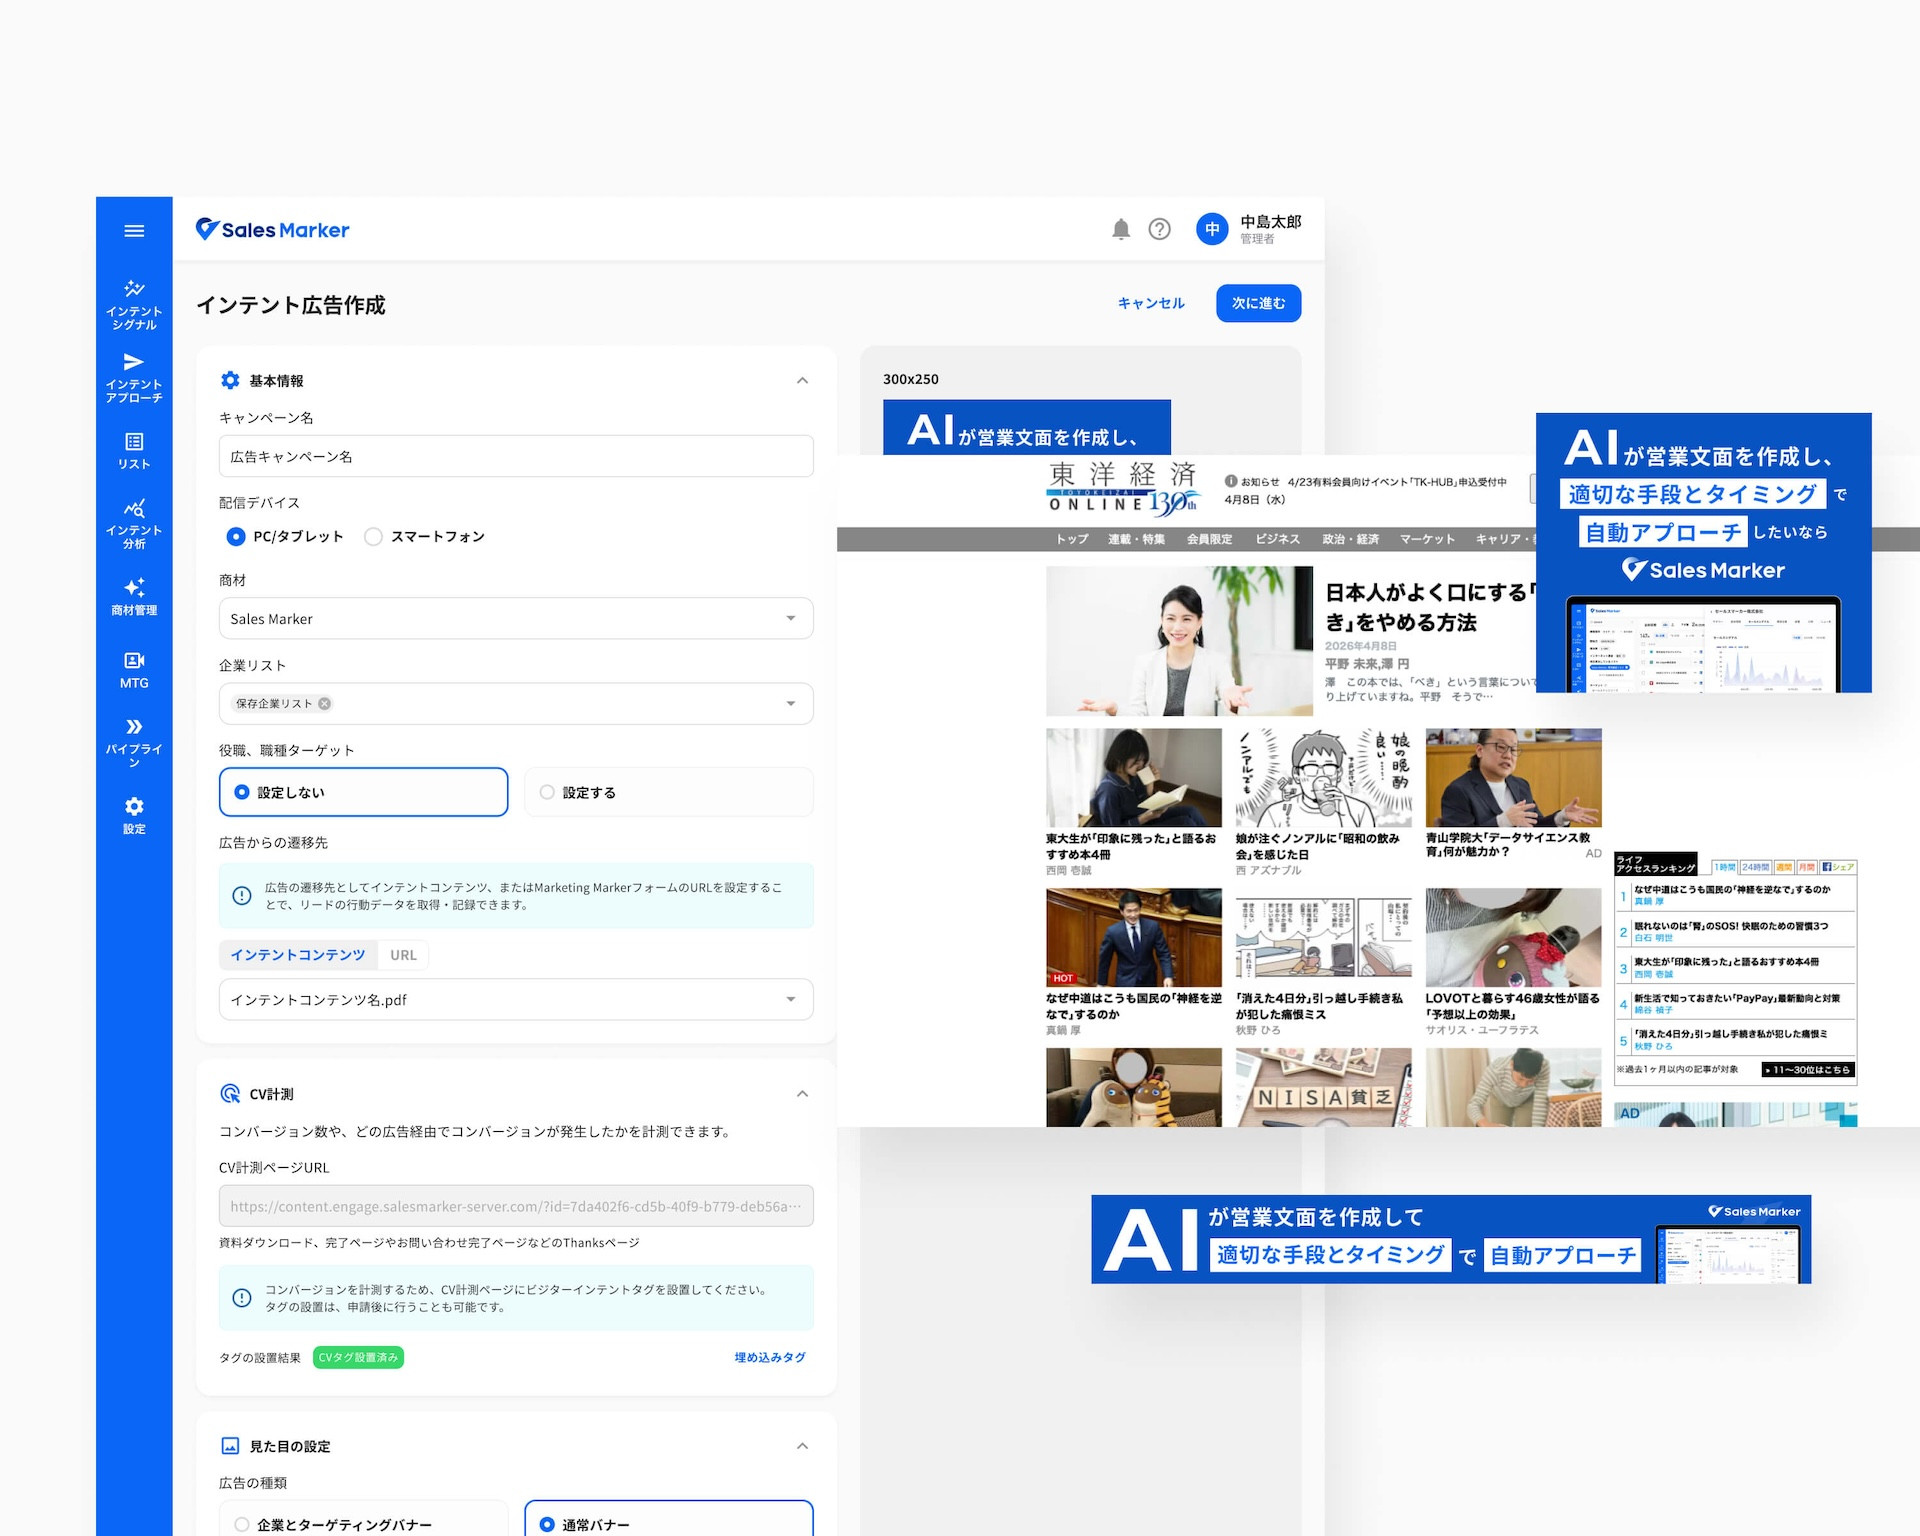Open the notifications bell
The width and height of the screenshot is (1920, 1536).
[1121, 229]
